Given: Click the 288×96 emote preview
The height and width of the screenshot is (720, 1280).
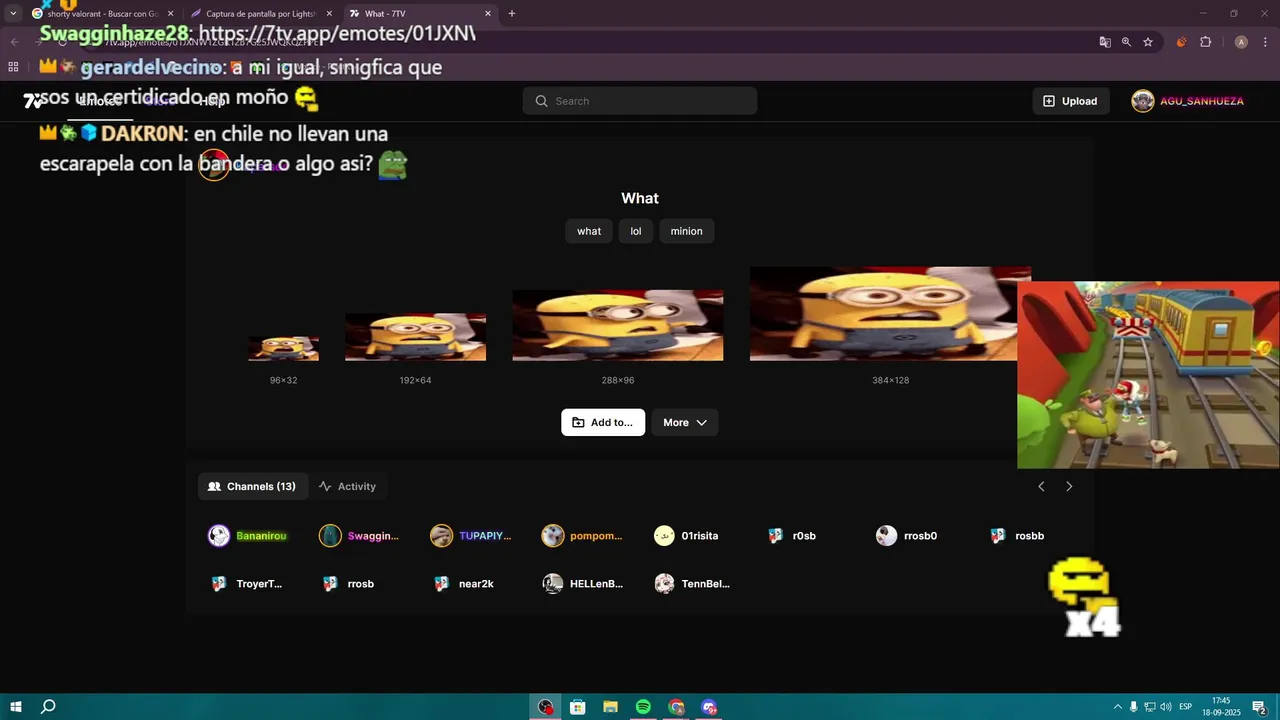Looking at the screenshot, I should pyautogui.click(x=618, y=325).
